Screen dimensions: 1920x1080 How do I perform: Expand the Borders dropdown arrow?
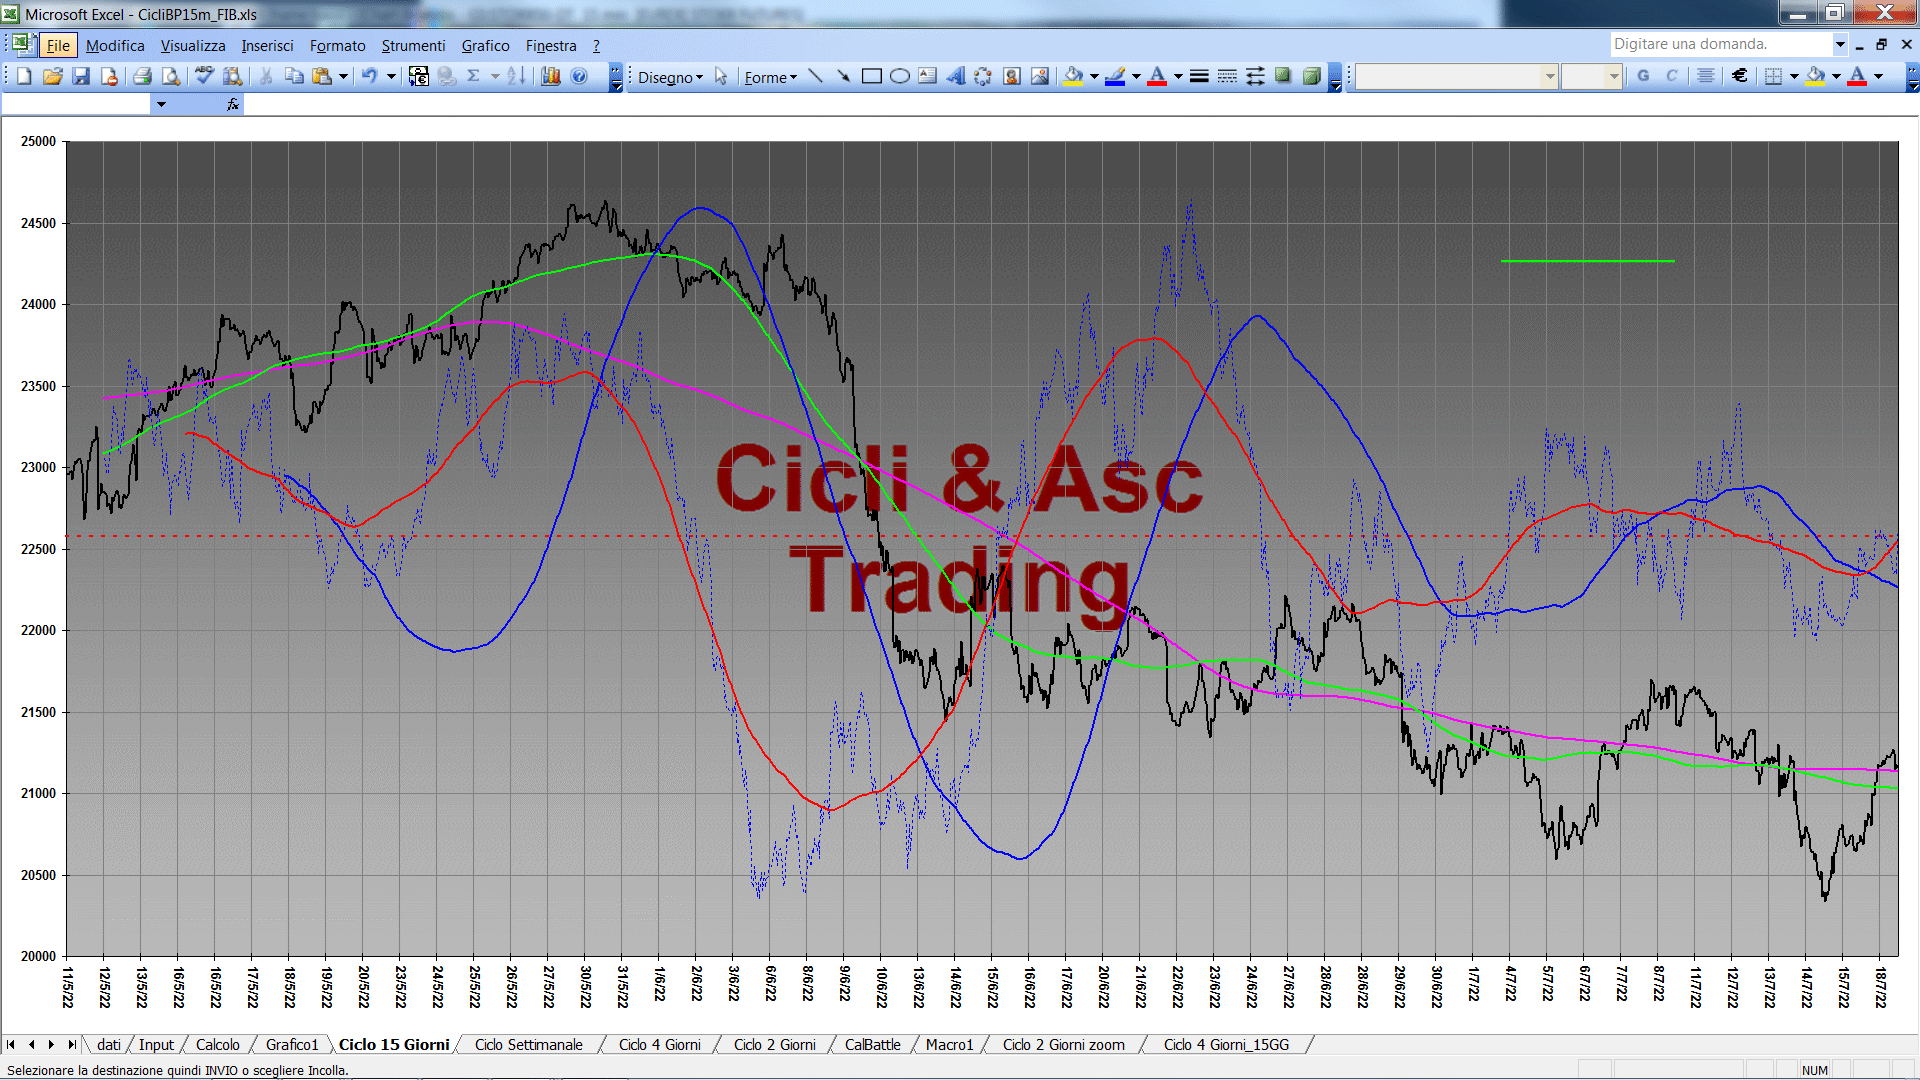coord(1794,77)
